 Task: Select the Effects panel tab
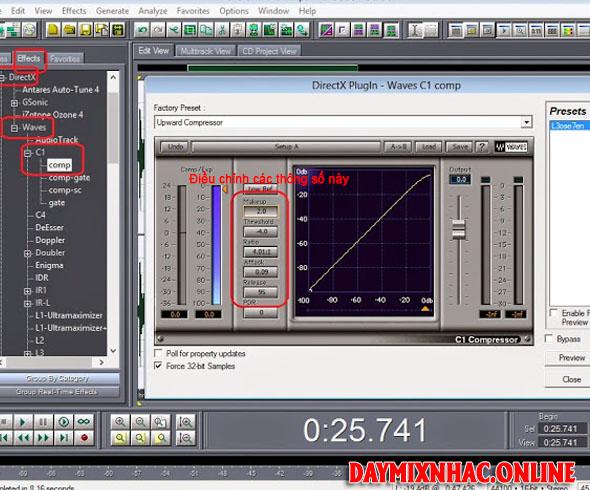pyautogui.click(x=29, y=58)
